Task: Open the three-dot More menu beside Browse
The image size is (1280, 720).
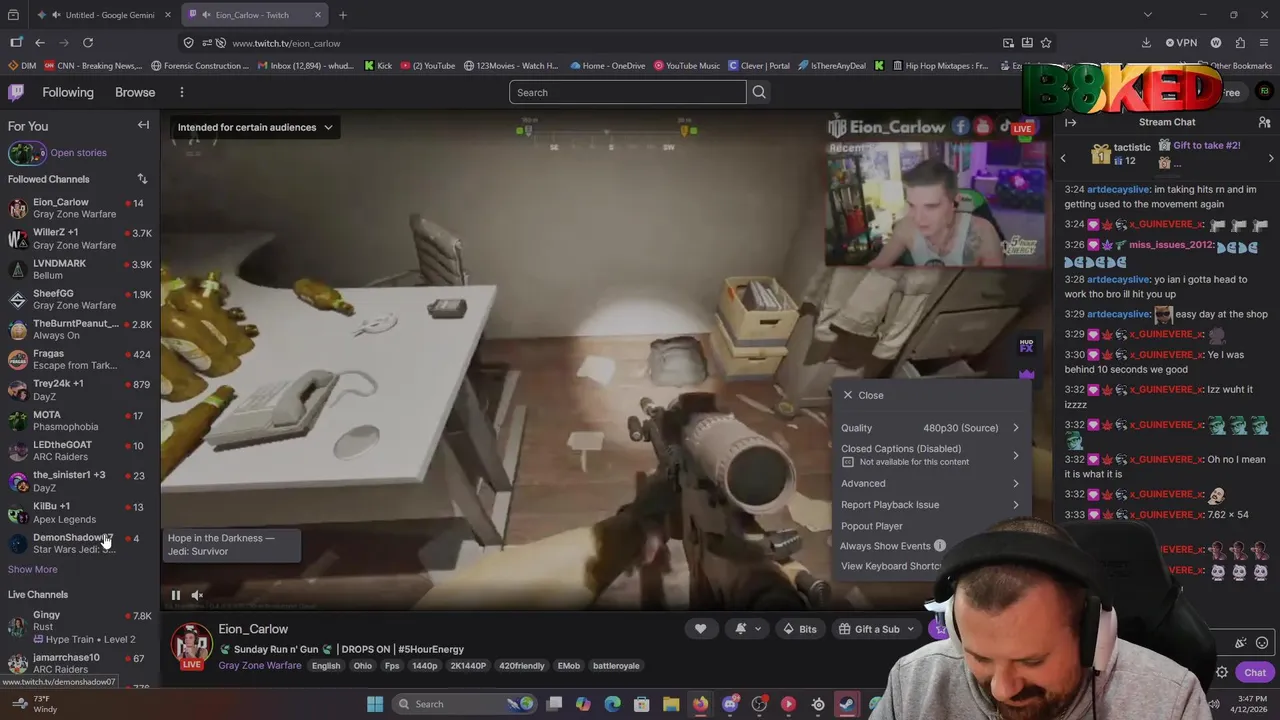Action: (x=181, y=92)
